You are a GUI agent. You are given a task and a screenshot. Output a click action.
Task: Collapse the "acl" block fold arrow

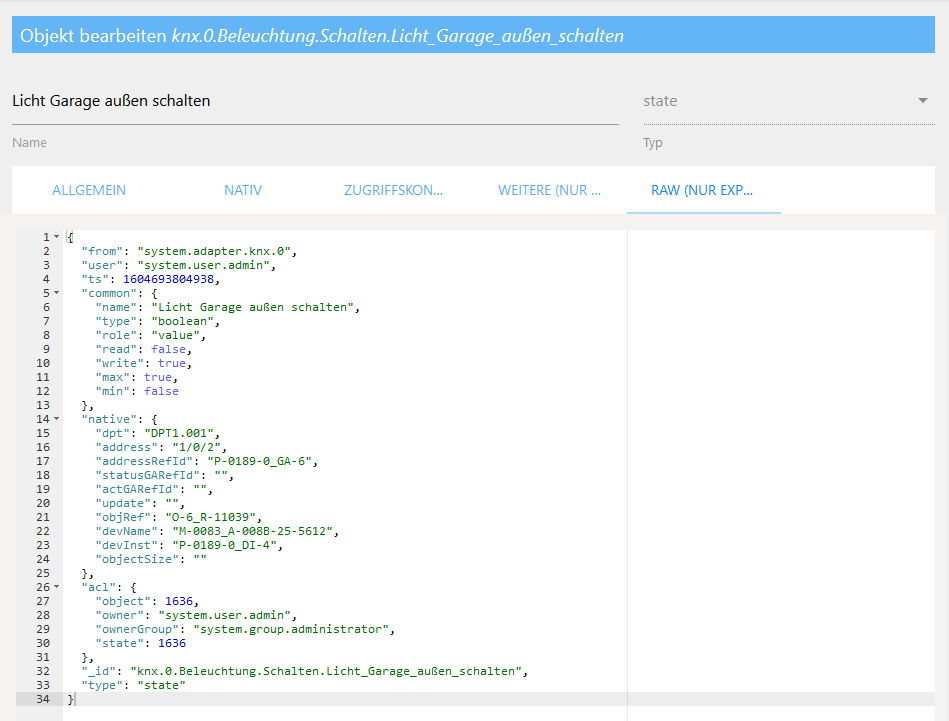(x=57, y=587)
